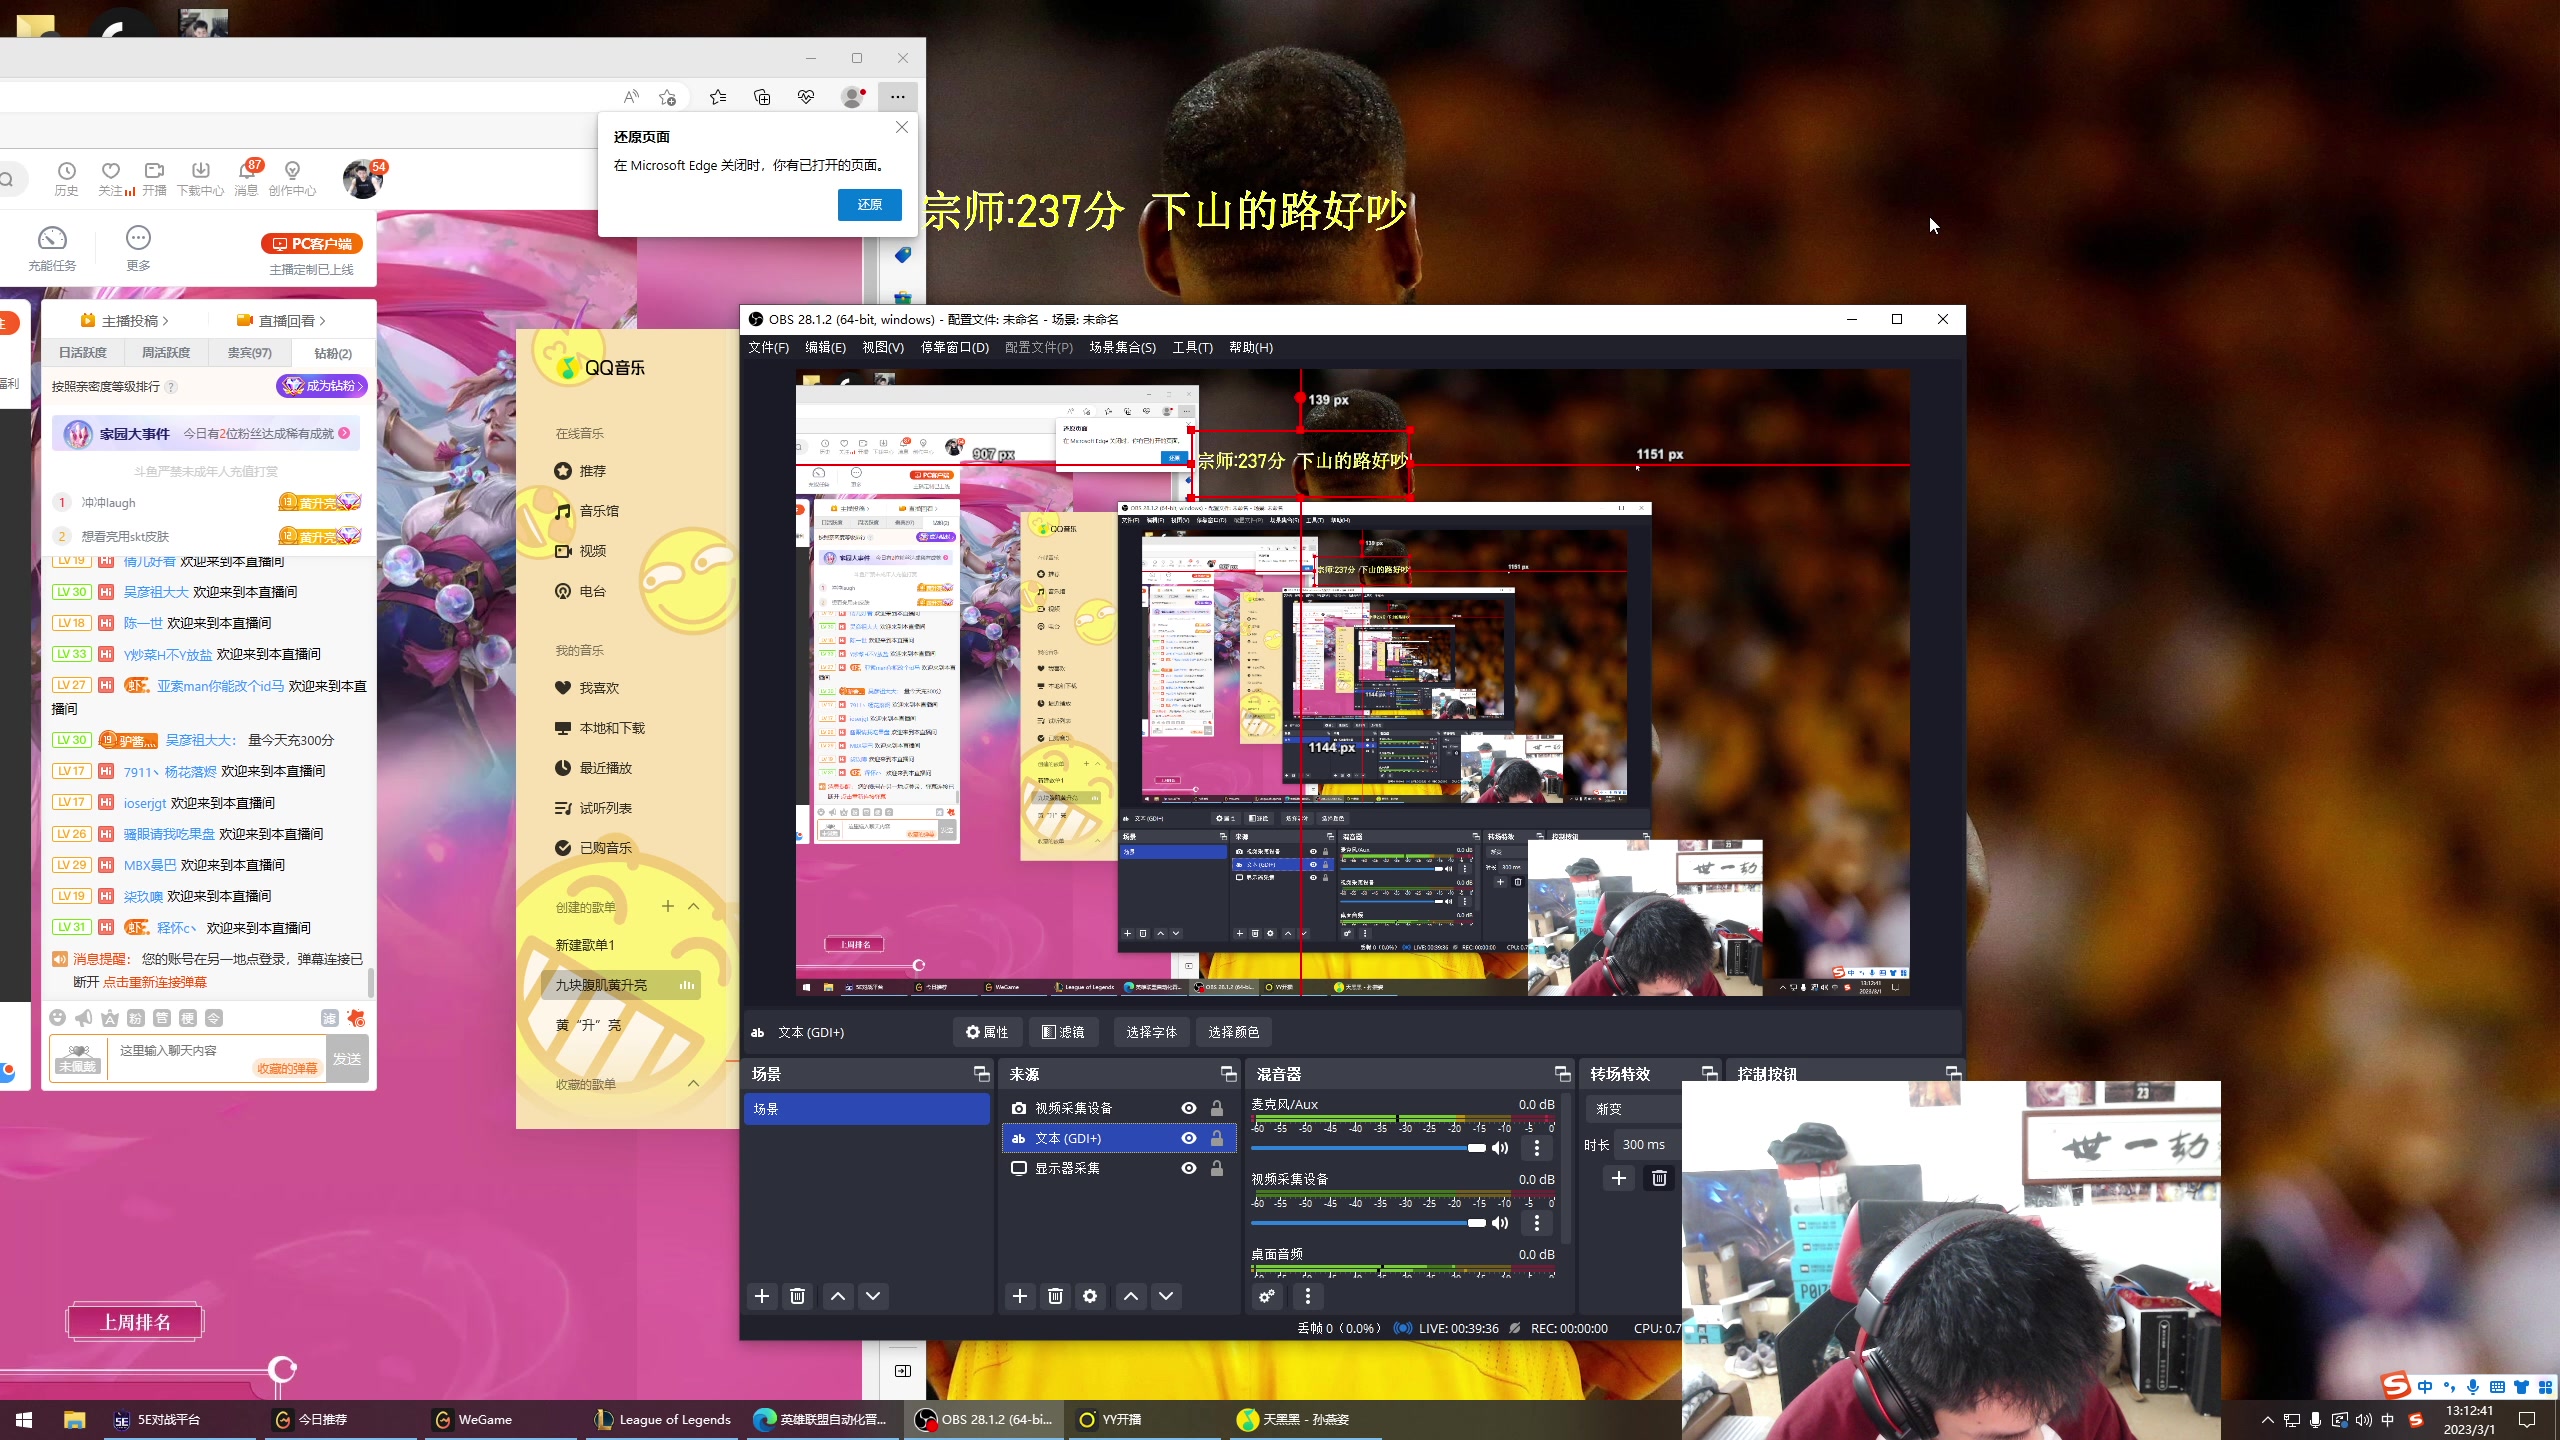Click 滤镜 button in OBS source toolbar

[1063, 1032]
